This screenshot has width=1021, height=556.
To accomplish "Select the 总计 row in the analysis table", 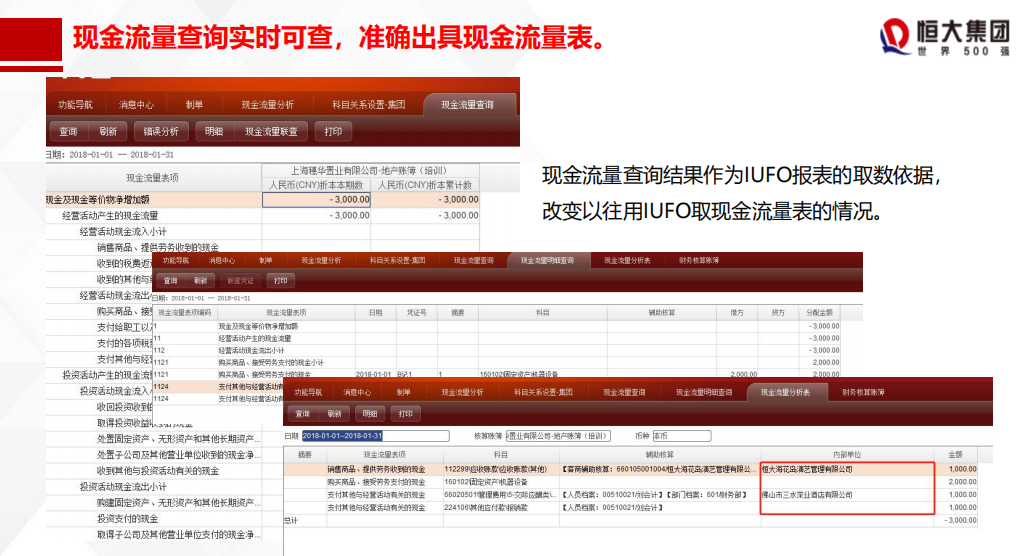I will tap(630, 520).
